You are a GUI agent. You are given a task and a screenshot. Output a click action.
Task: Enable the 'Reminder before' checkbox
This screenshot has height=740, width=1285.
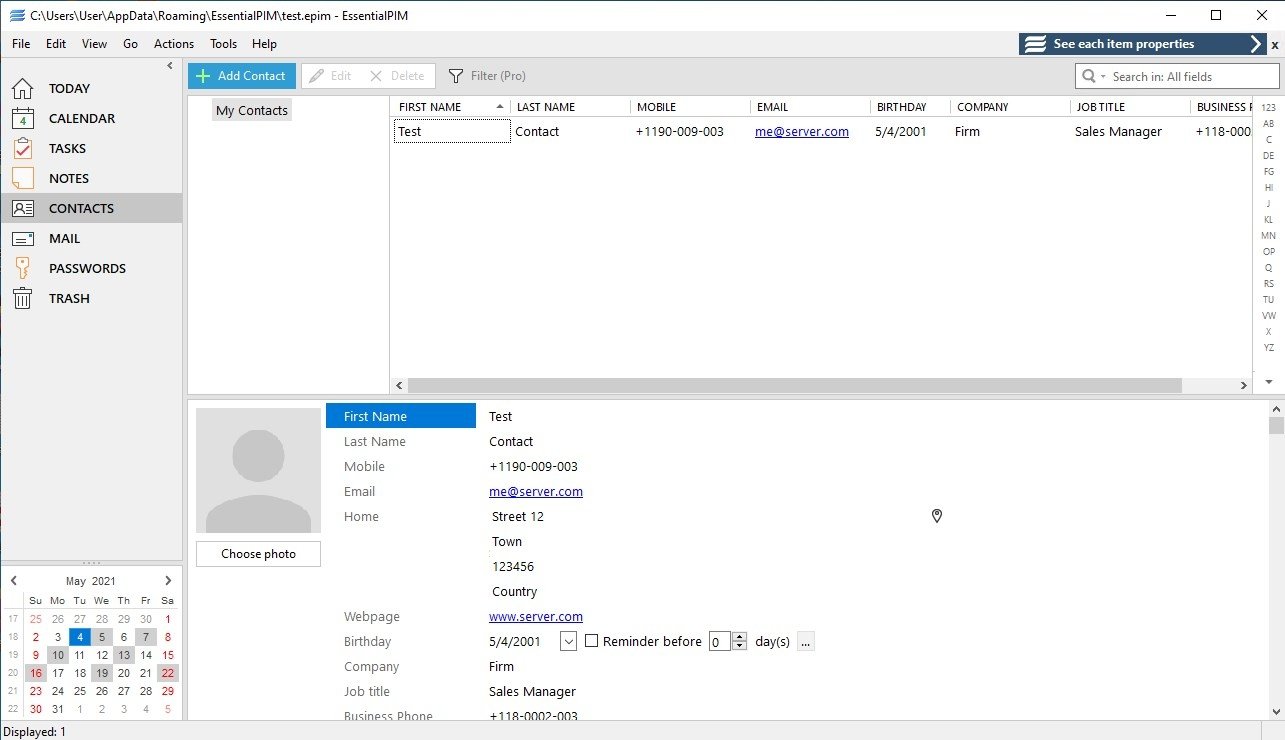click(591, 641)
